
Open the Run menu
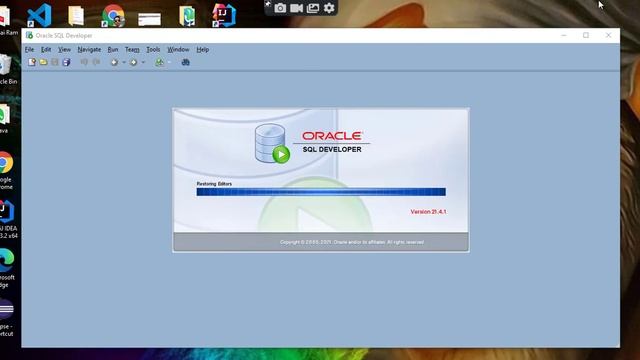[x=113, y=49]
